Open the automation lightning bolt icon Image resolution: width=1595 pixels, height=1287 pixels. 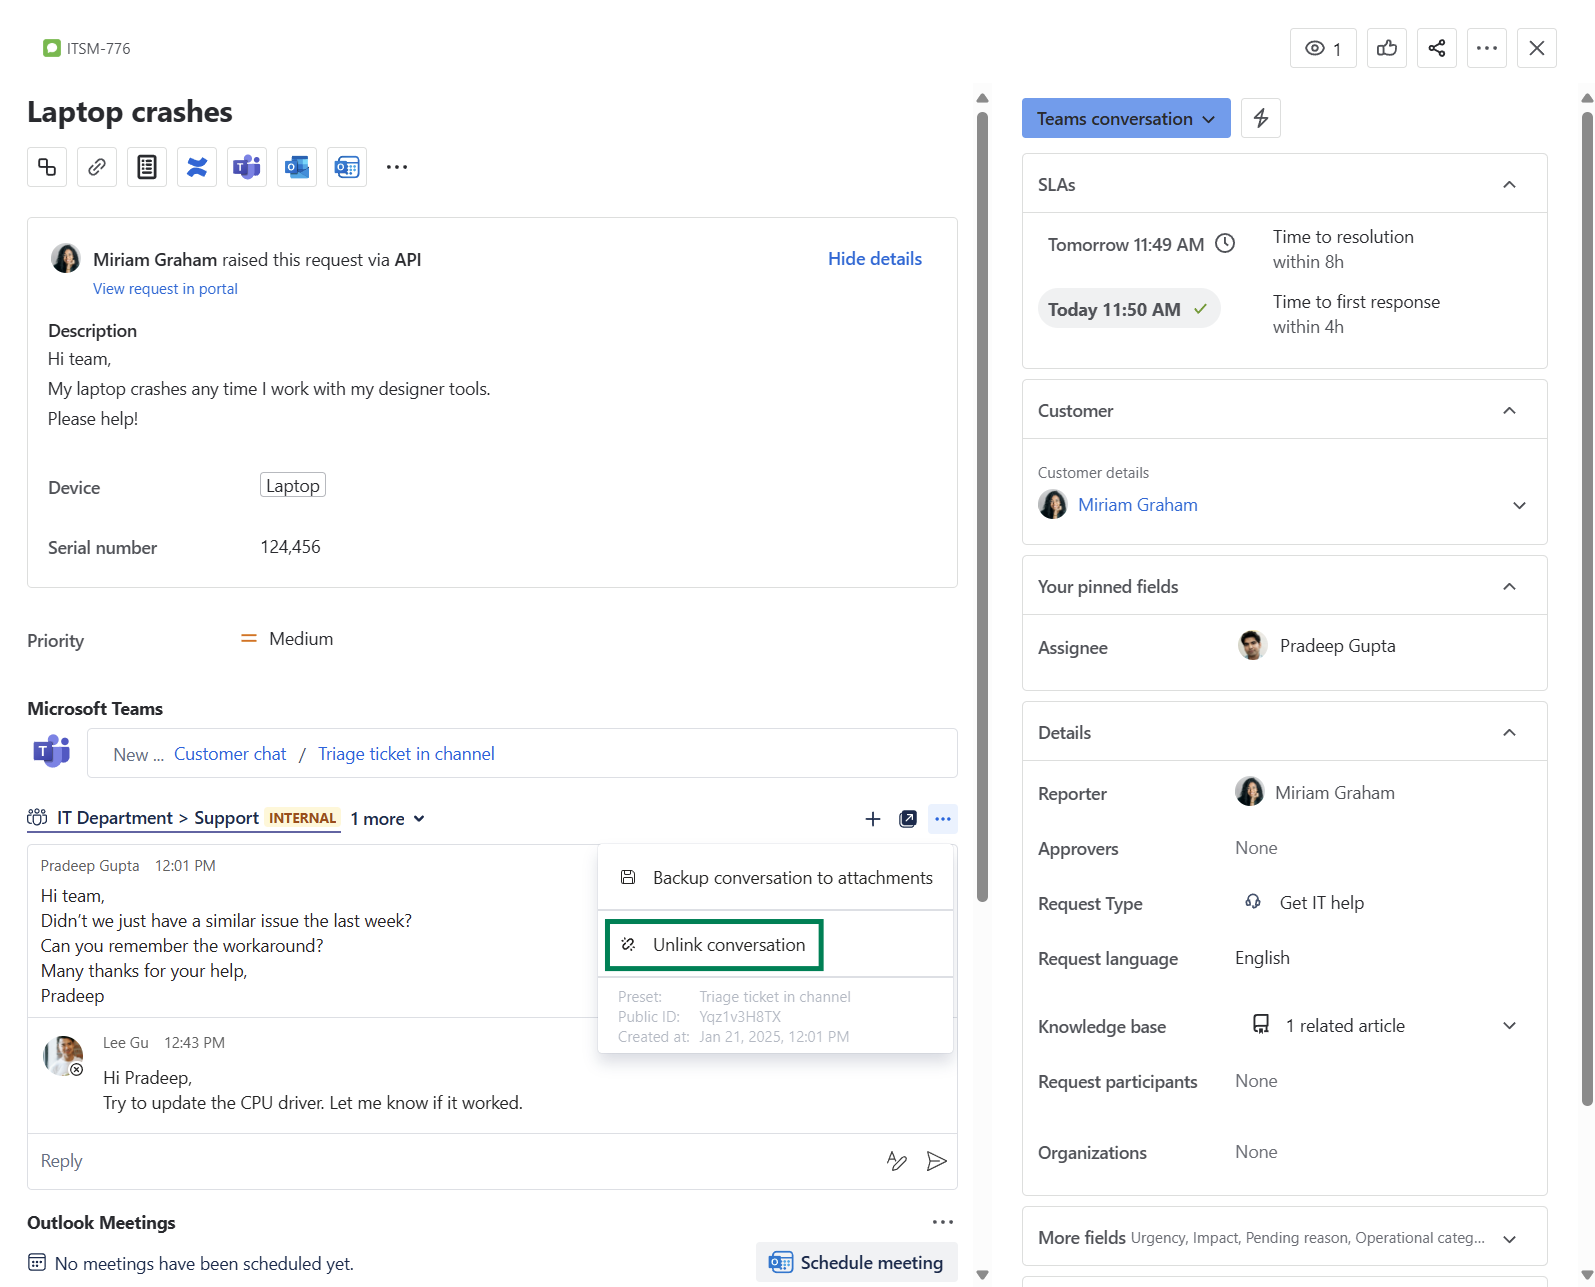1260,118
